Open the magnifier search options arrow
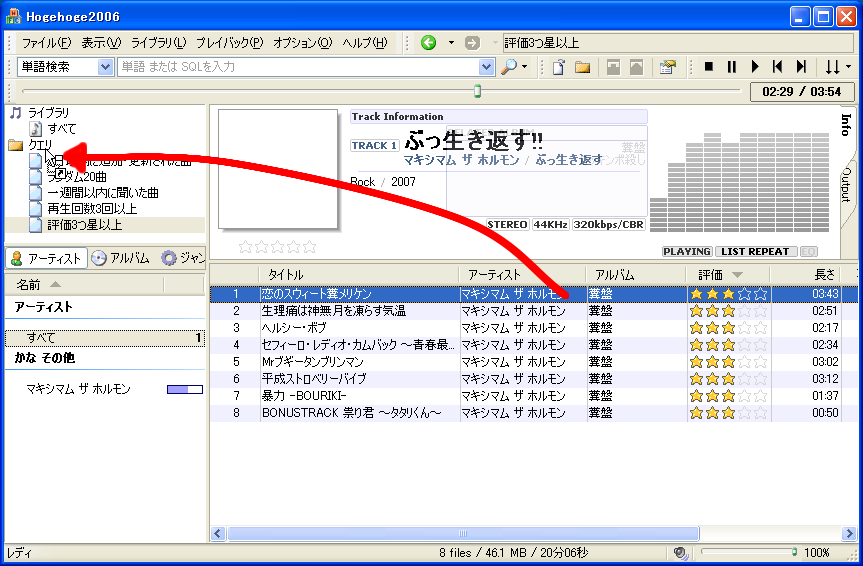 525,67
